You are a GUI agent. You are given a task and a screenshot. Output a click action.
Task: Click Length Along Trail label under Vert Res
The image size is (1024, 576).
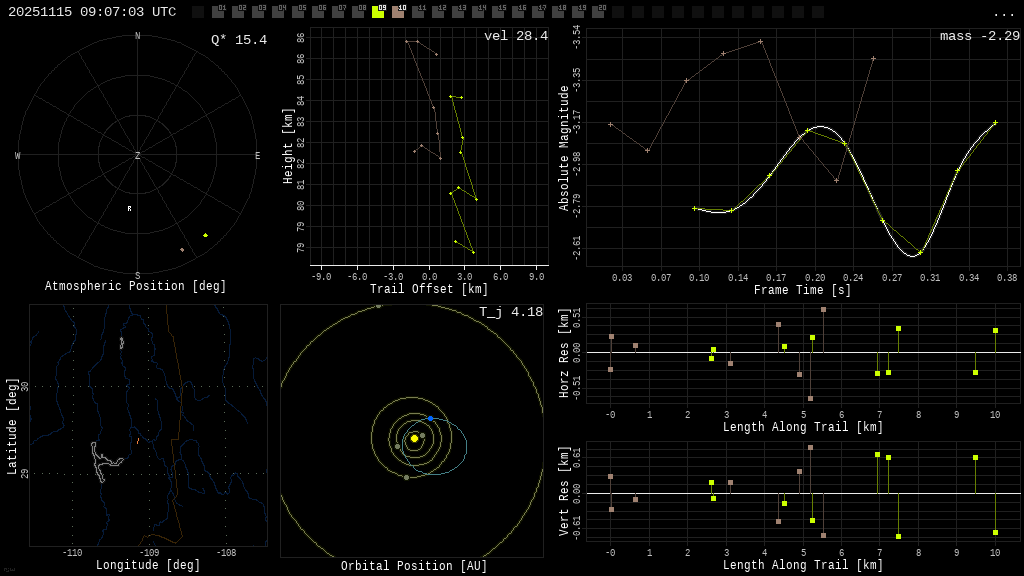[803, 565]
